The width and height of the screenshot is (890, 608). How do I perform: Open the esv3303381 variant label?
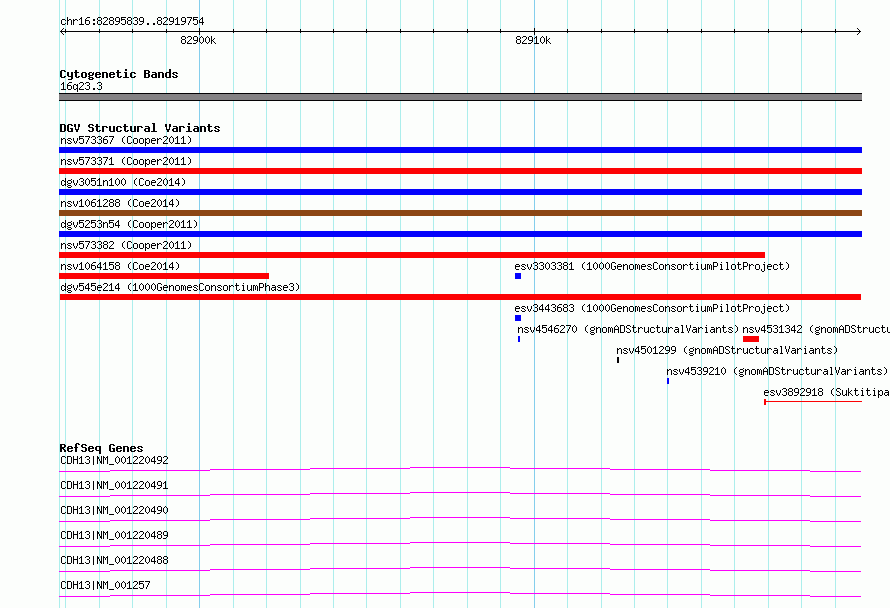[x=652, y=266]
